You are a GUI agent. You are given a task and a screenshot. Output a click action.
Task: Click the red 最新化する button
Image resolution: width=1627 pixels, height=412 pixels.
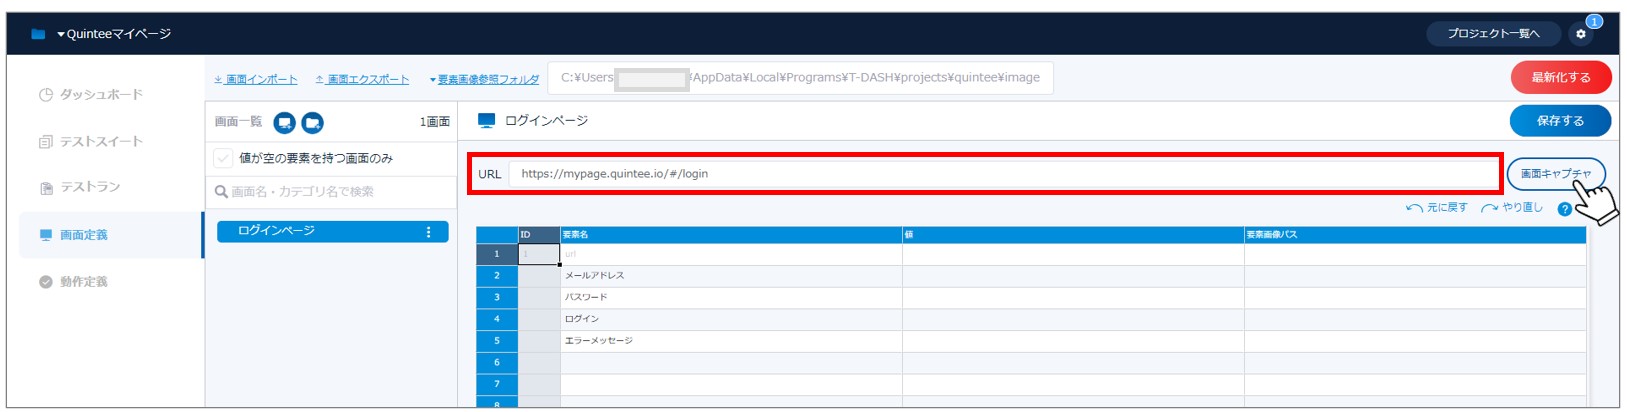tap(1560, 77)
